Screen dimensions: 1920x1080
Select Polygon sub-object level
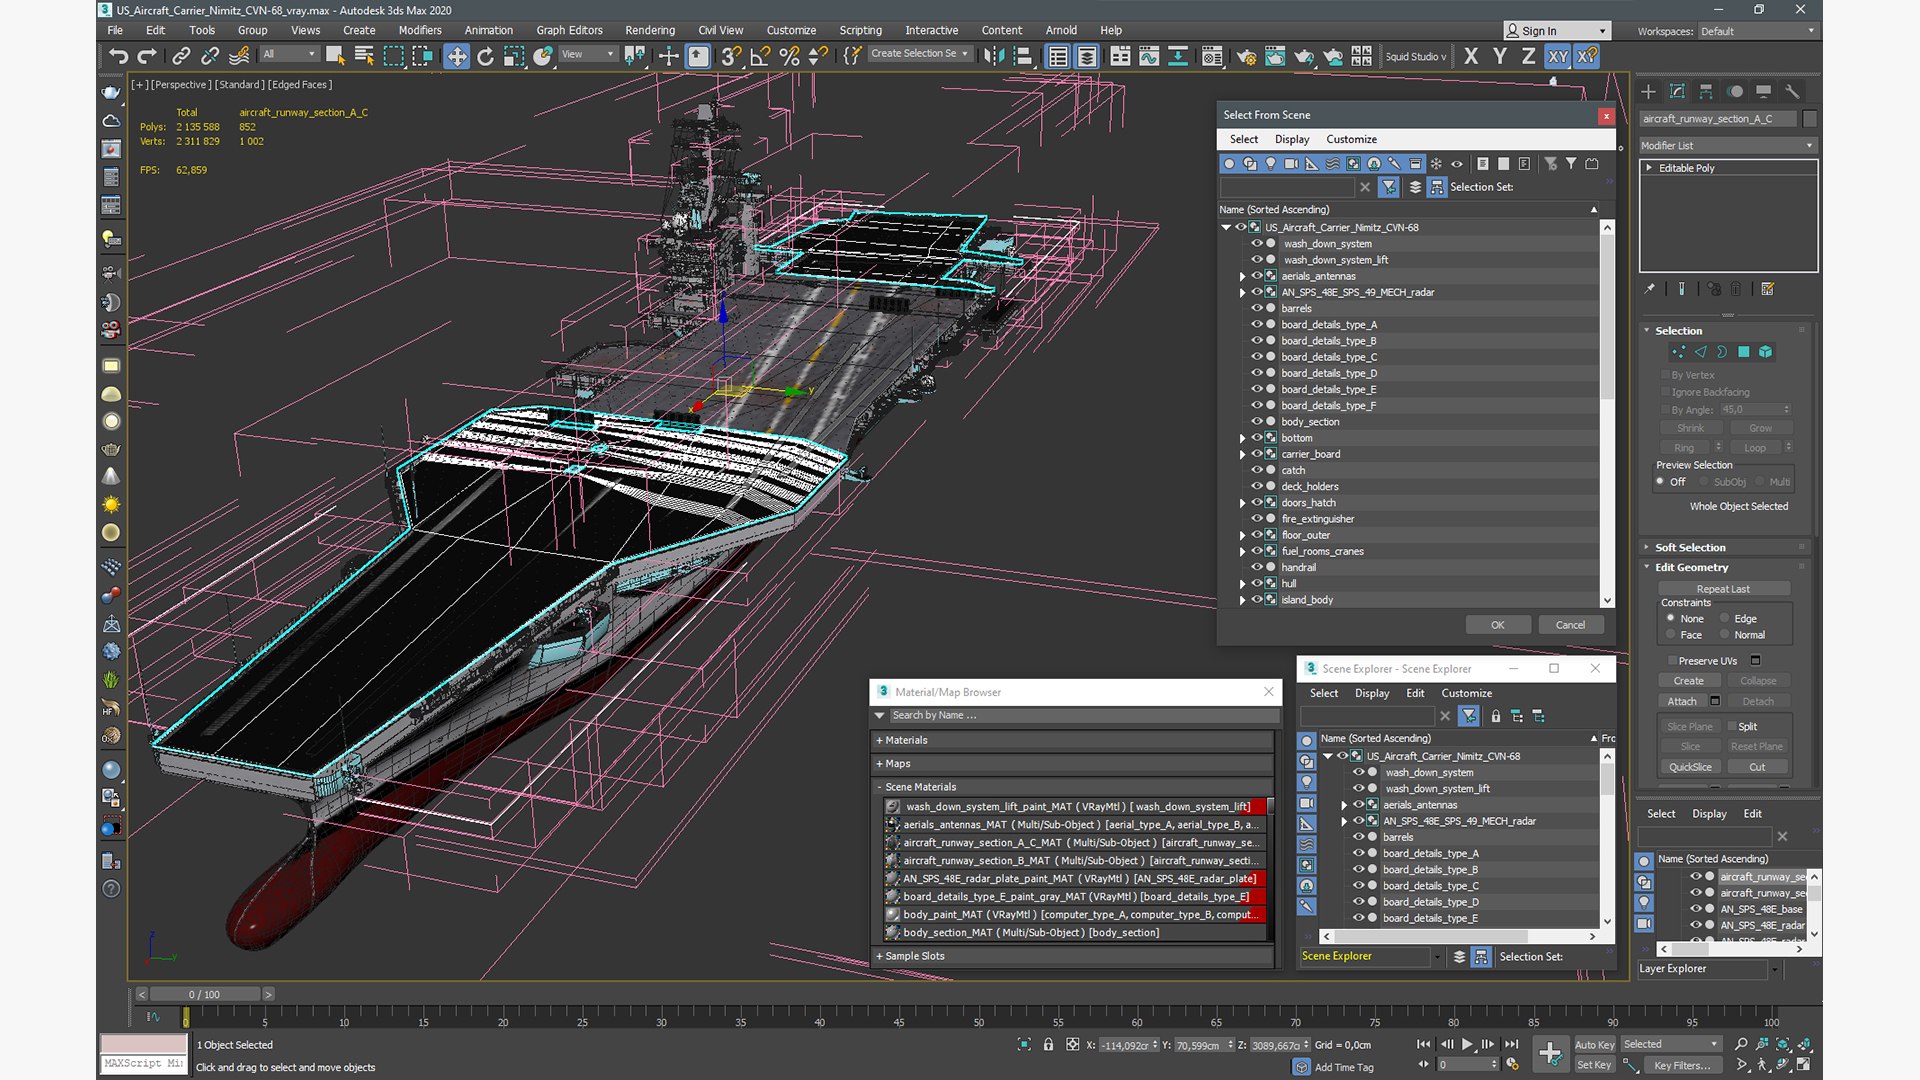tap(1744, 352)
